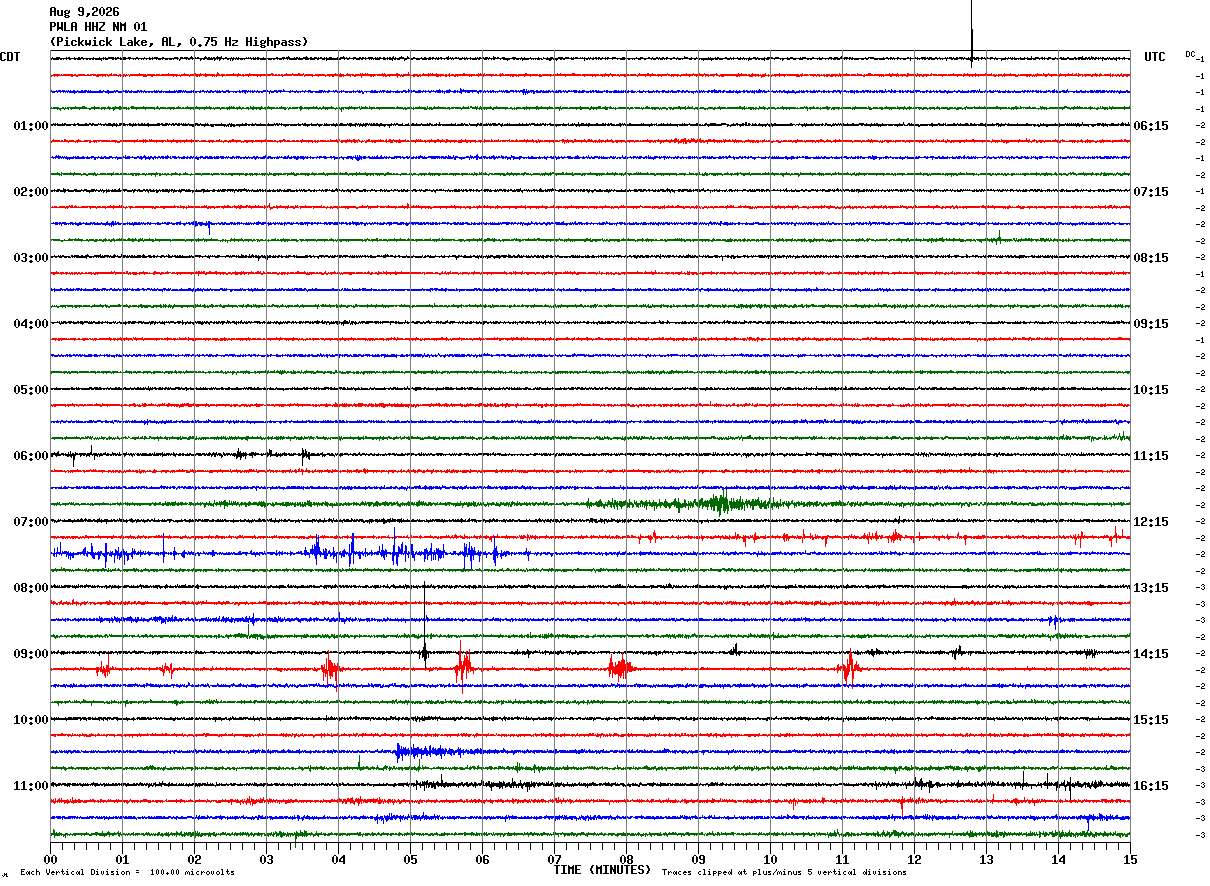This screenshot has width=1210, height=886.
Task: Click the 07:15 UTC row label
Action: coord(1151,192)
